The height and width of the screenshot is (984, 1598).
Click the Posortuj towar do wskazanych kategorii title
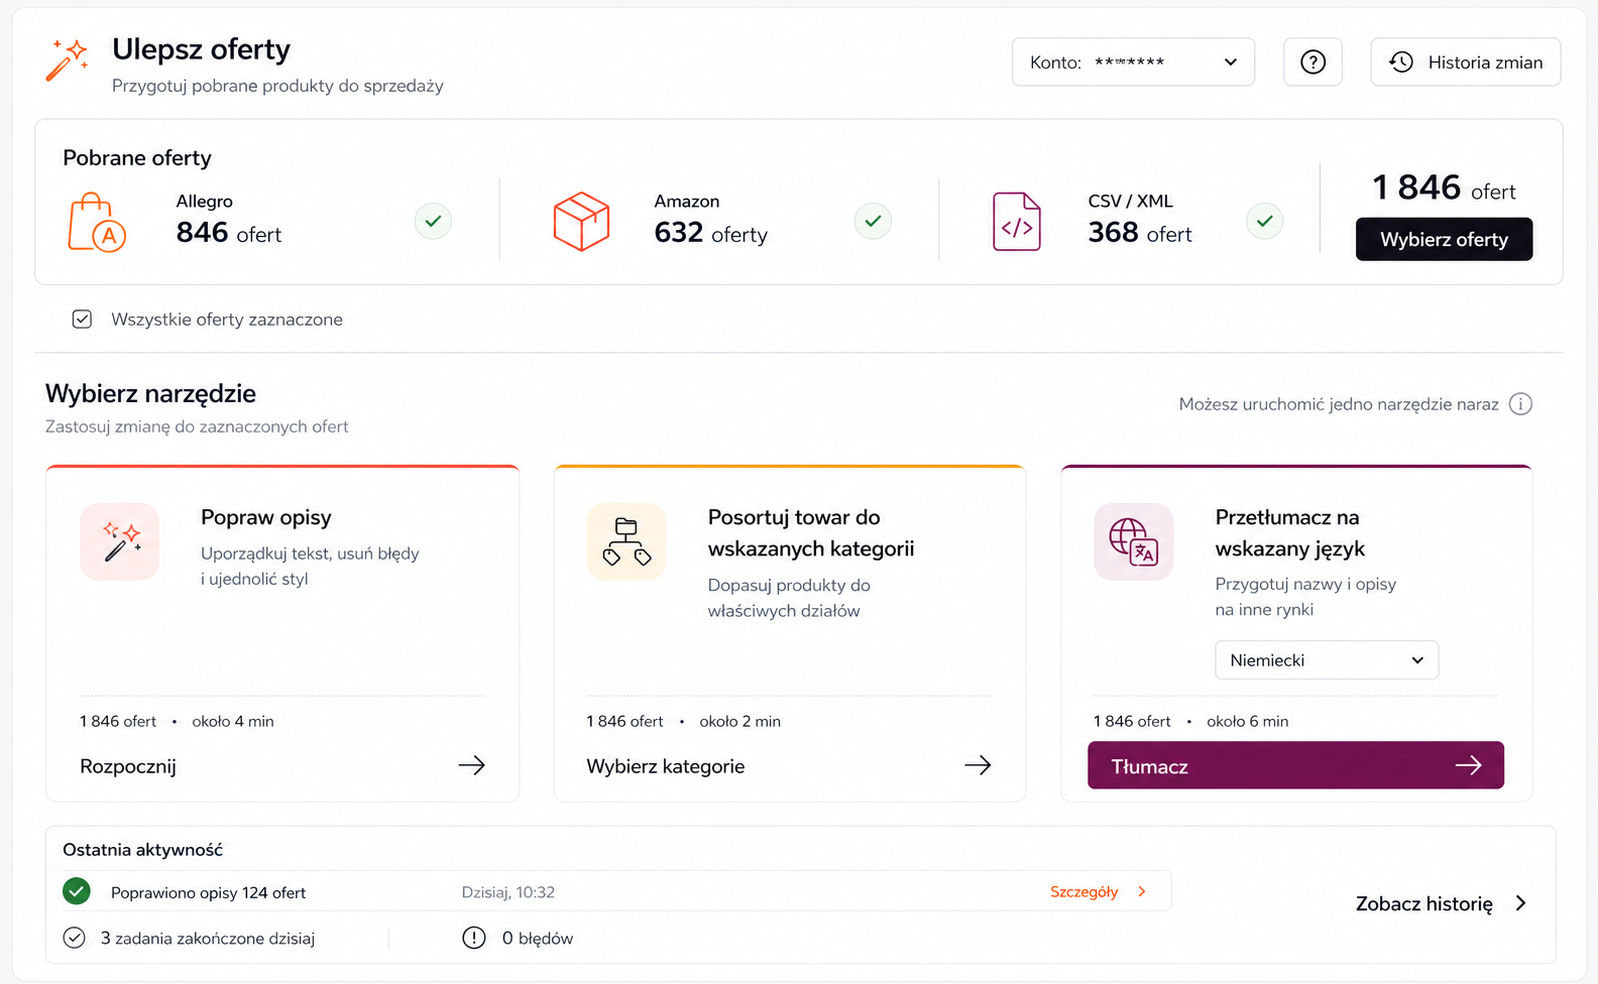tap(811, 533)
